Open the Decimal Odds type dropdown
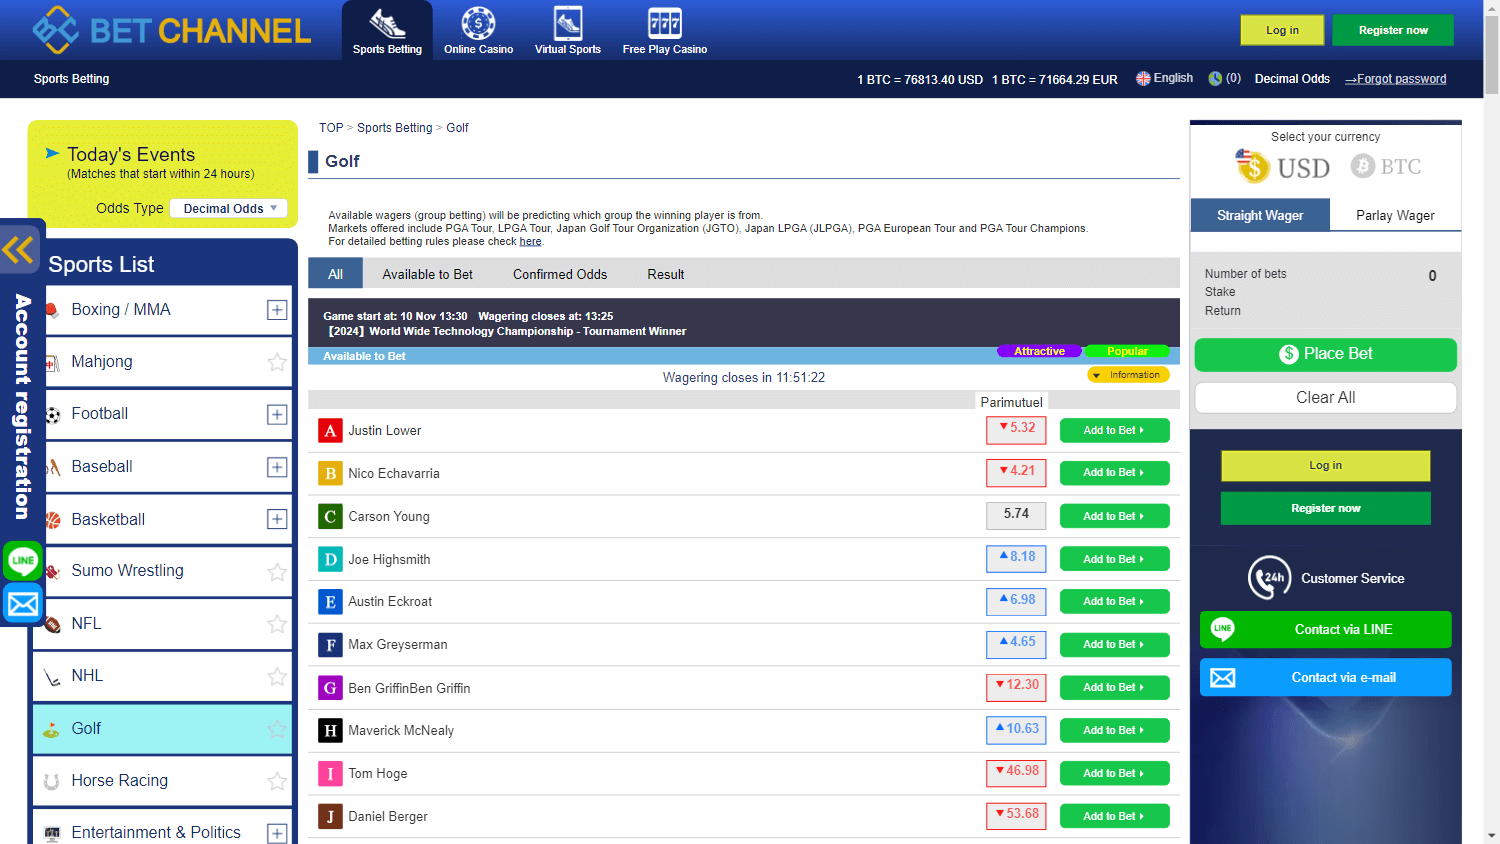 229,208
